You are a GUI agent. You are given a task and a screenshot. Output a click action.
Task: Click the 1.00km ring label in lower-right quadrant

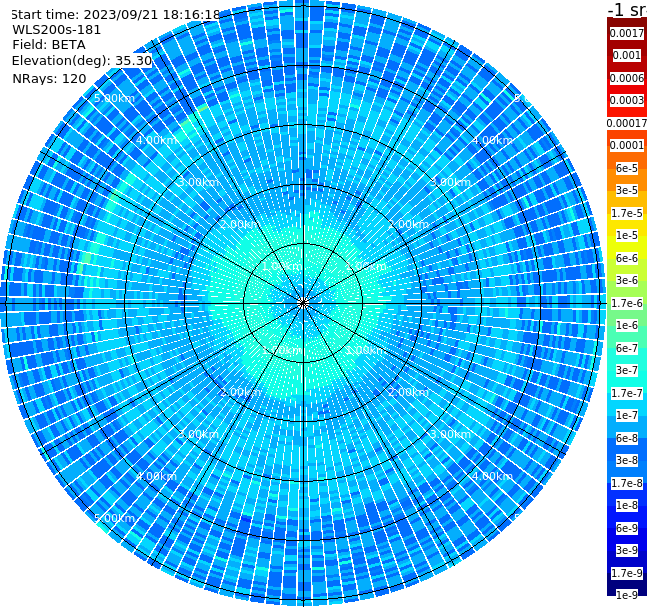[x=366, y=350]
